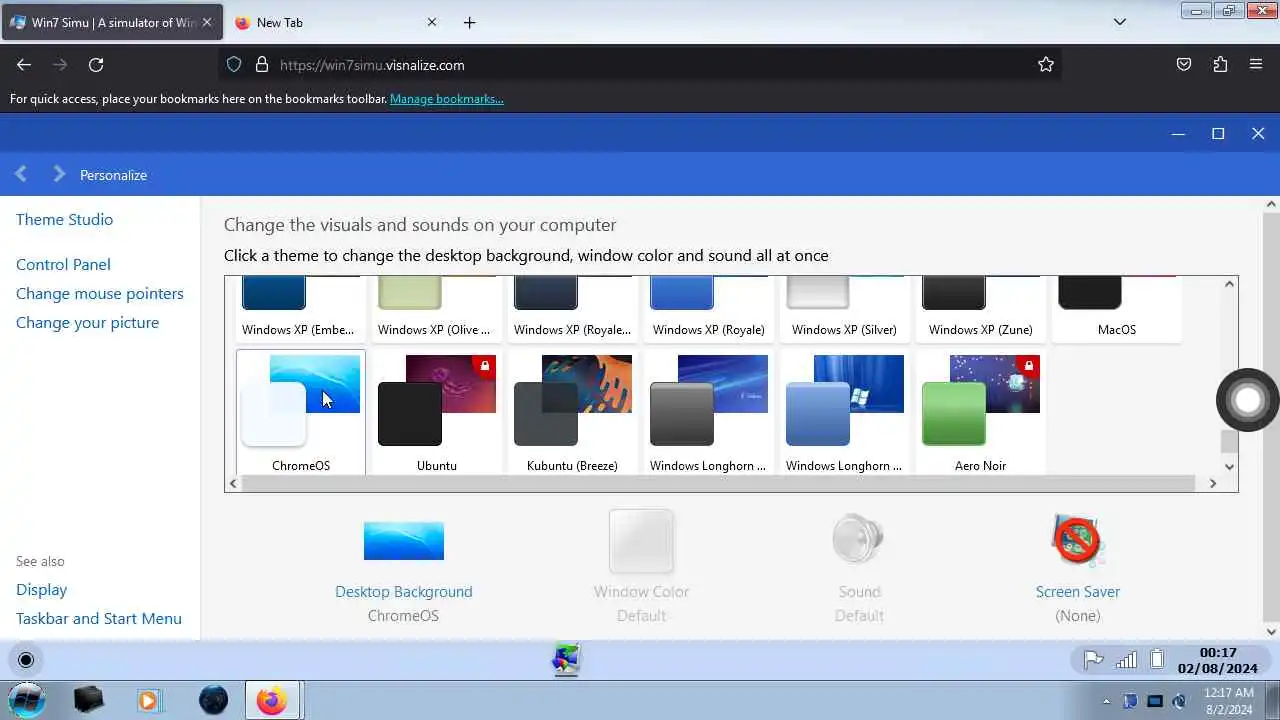Click tracking protection shield icon
This screenshot has height=720, width=1280.
[x=234, y=64]
